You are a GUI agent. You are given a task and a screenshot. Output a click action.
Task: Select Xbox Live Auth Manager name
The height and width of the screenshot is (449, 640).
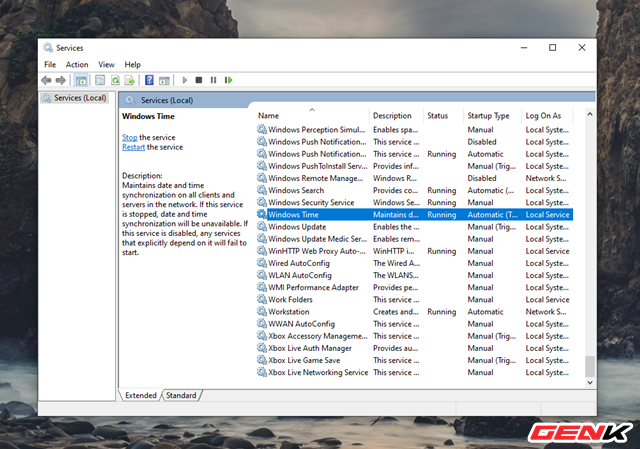click(x=310, y=348)
